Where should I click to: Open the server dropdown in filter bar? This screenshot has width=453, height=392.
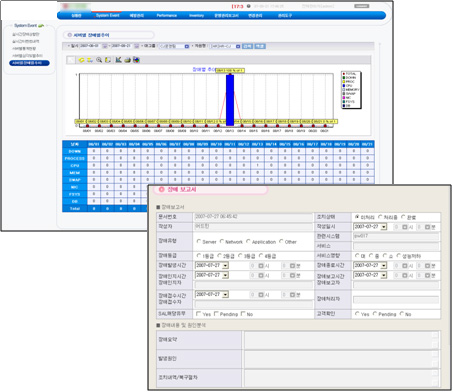pos(238,46)
